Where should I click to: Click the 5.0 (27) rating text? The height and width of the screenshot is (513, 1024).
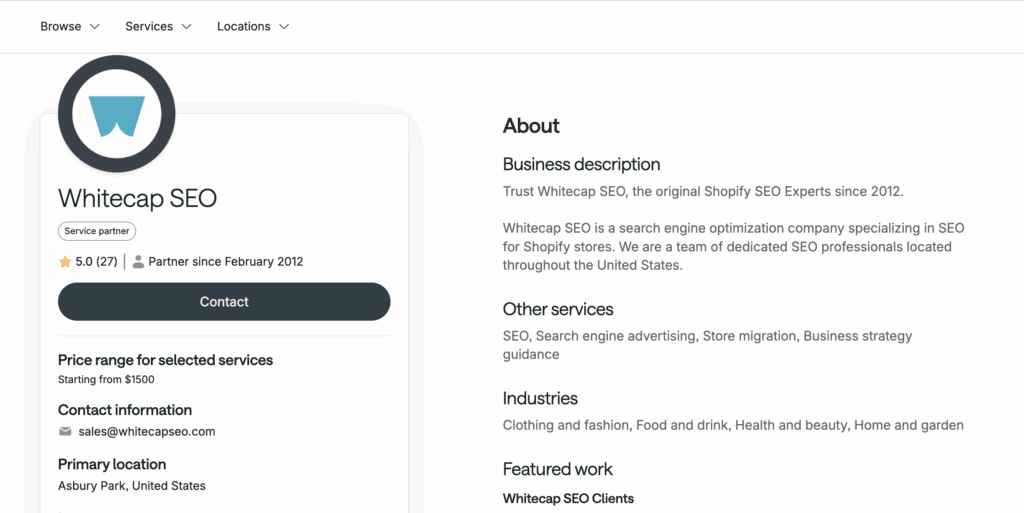(97, 262)
